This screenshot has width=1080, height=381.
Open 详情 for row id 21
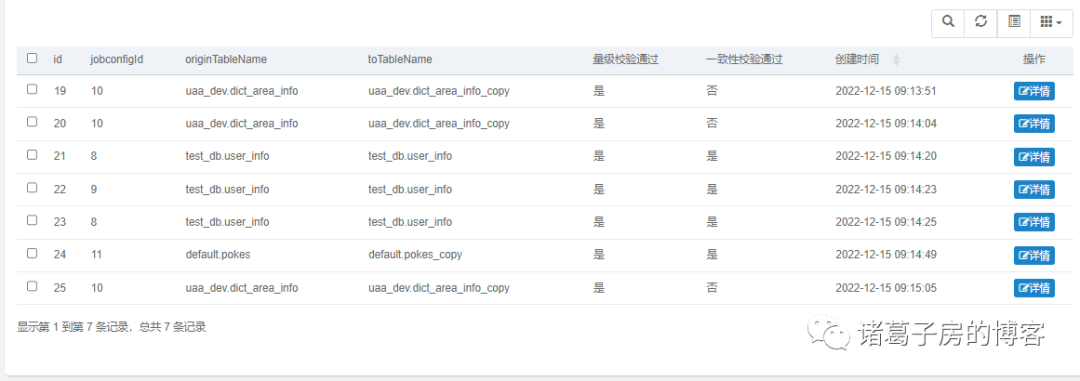tap(1034, 156)
